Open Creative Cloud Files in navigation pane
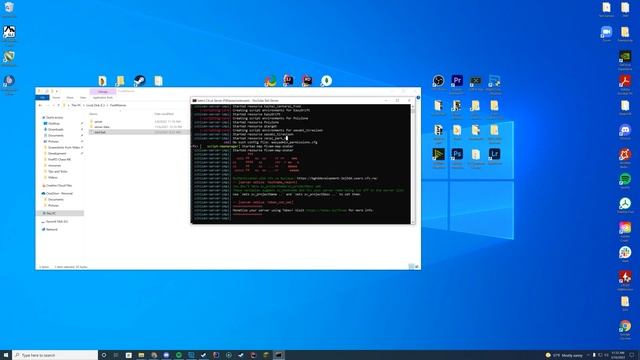This screenshot has width=640, height=360. click(60, 185)
